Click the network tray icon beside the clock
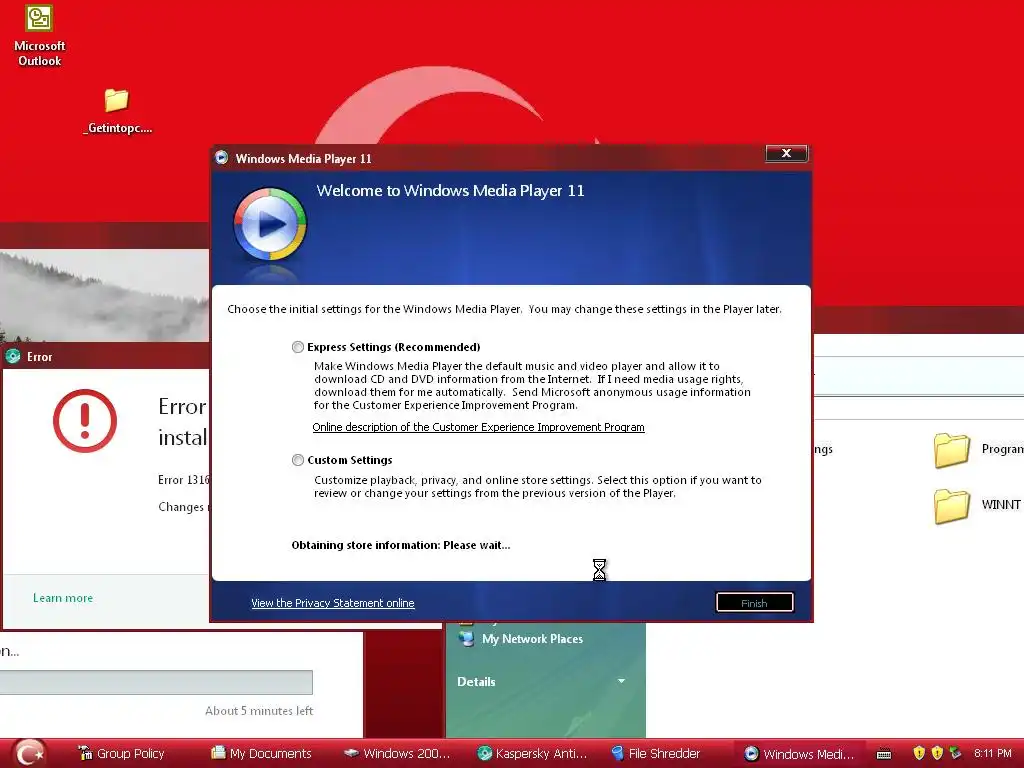The width and height of the screenshot is (1024, 768). 955,753
